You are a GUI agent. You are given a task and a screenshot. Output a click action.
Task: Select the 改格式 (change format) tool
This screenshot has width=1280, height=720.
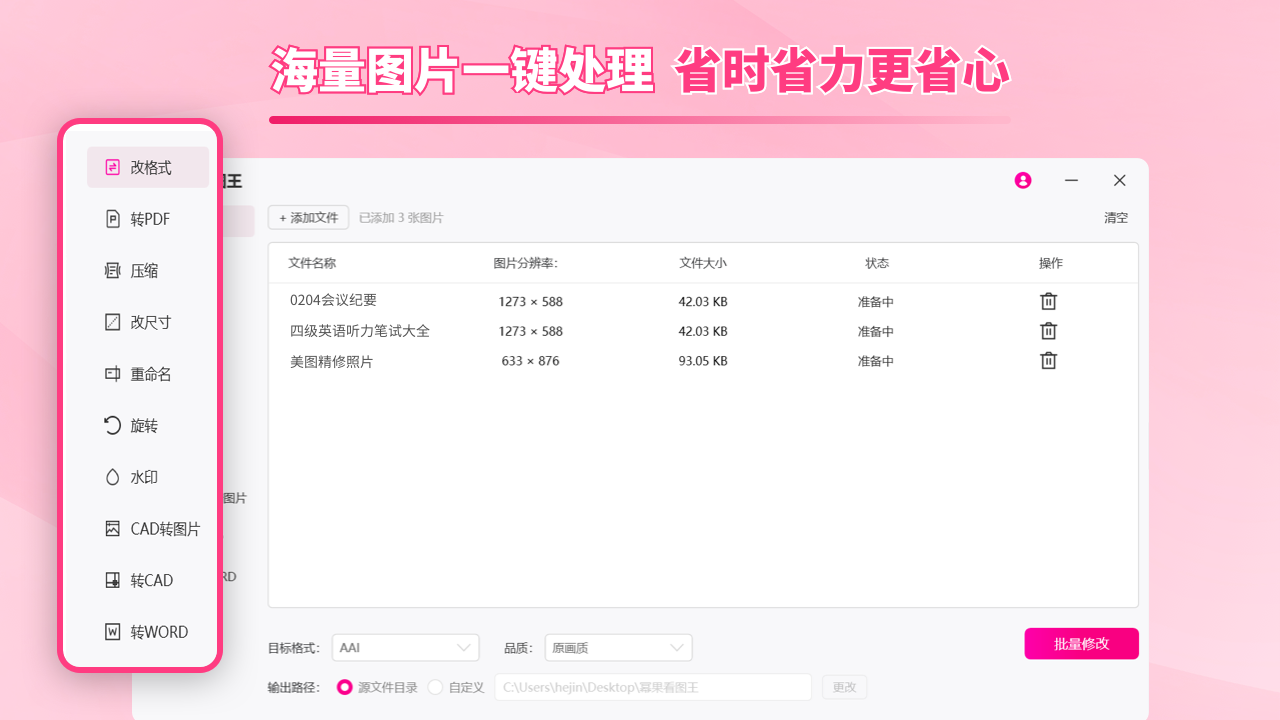147,167
